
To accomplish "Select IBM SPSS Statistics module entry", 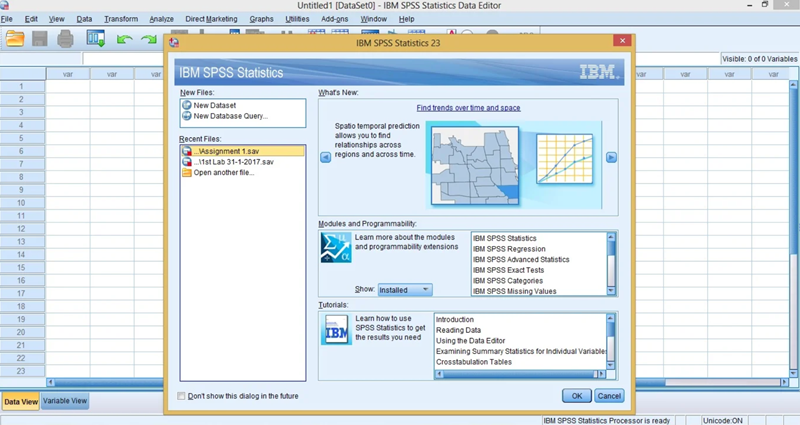I will pyautogui.click(x=505, y=238).
